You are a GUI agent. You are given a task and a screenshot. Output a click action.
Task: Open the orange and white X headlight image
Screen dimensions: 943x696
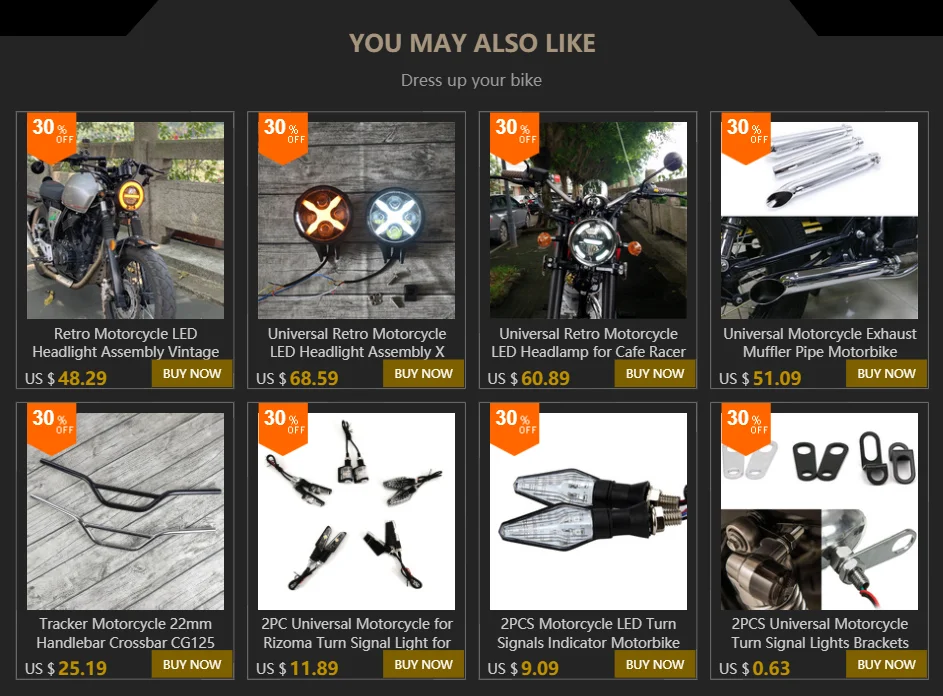[357, 220]
